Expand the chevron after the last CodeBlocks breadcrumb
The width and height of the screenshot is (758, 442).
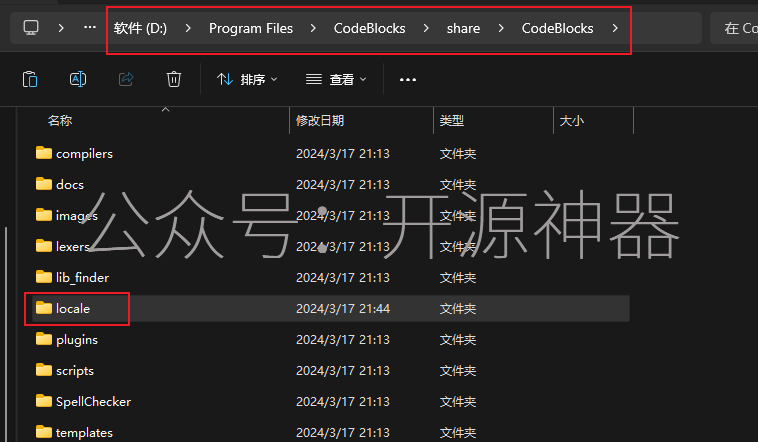pos(615,29)
